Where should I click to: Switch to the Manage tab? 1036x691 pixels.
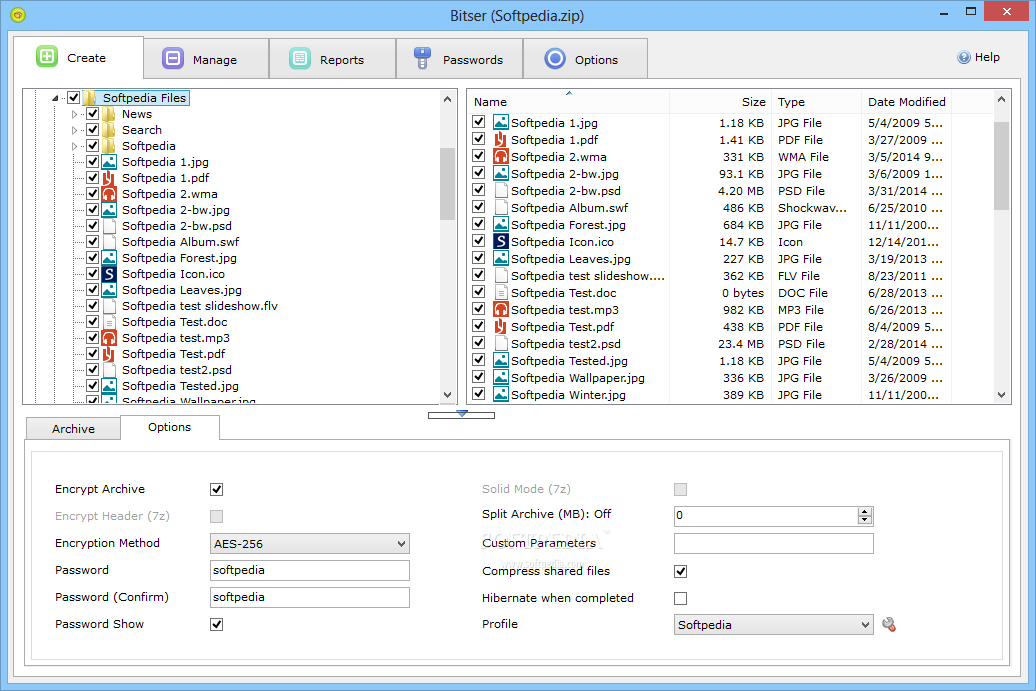click(206, 59)
